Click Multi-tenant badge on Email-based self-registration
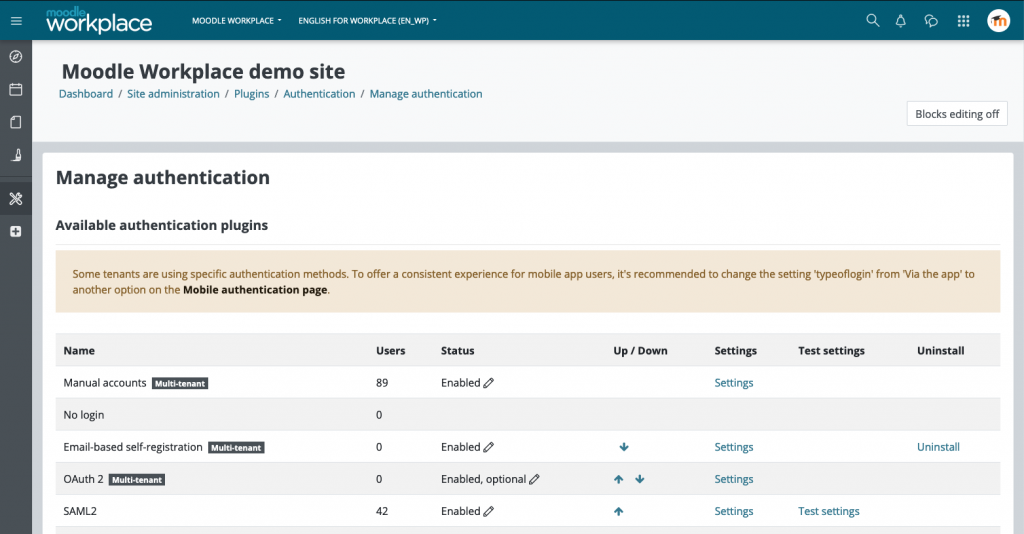The width and height of the screenshot is (1024, 534). point(236,448)
